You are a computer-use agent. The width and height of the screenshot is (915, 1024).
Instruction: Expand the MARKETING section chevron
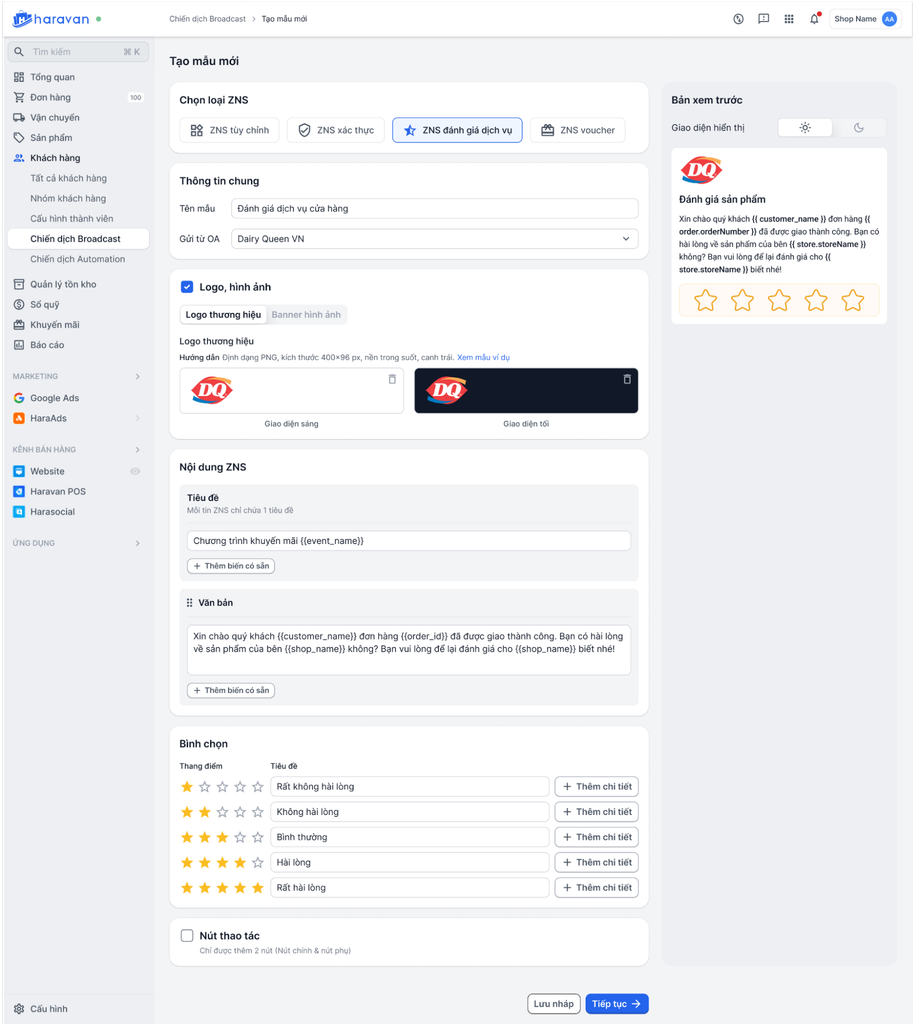[137, 376]
